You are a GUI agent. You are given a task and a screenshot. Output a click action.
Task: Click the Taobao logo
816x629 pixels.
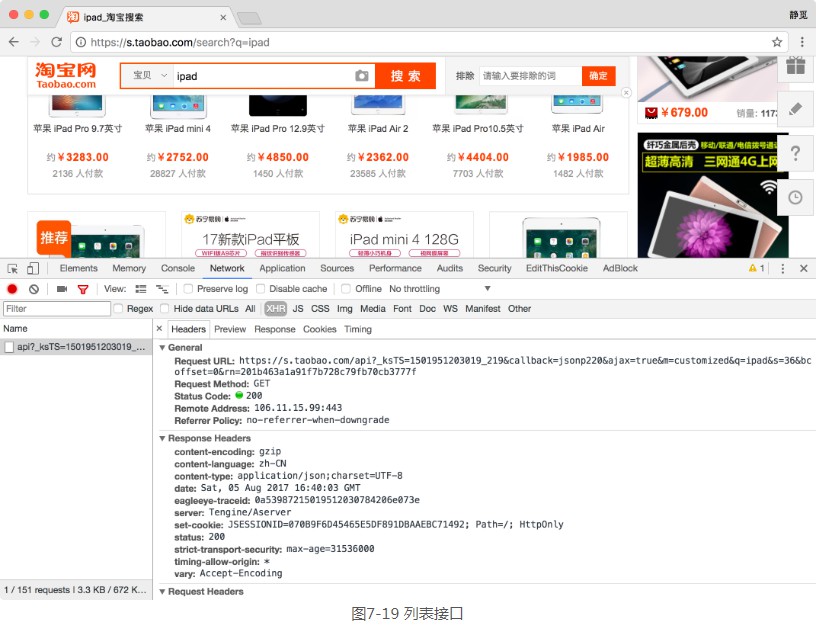tap(66, 75)
